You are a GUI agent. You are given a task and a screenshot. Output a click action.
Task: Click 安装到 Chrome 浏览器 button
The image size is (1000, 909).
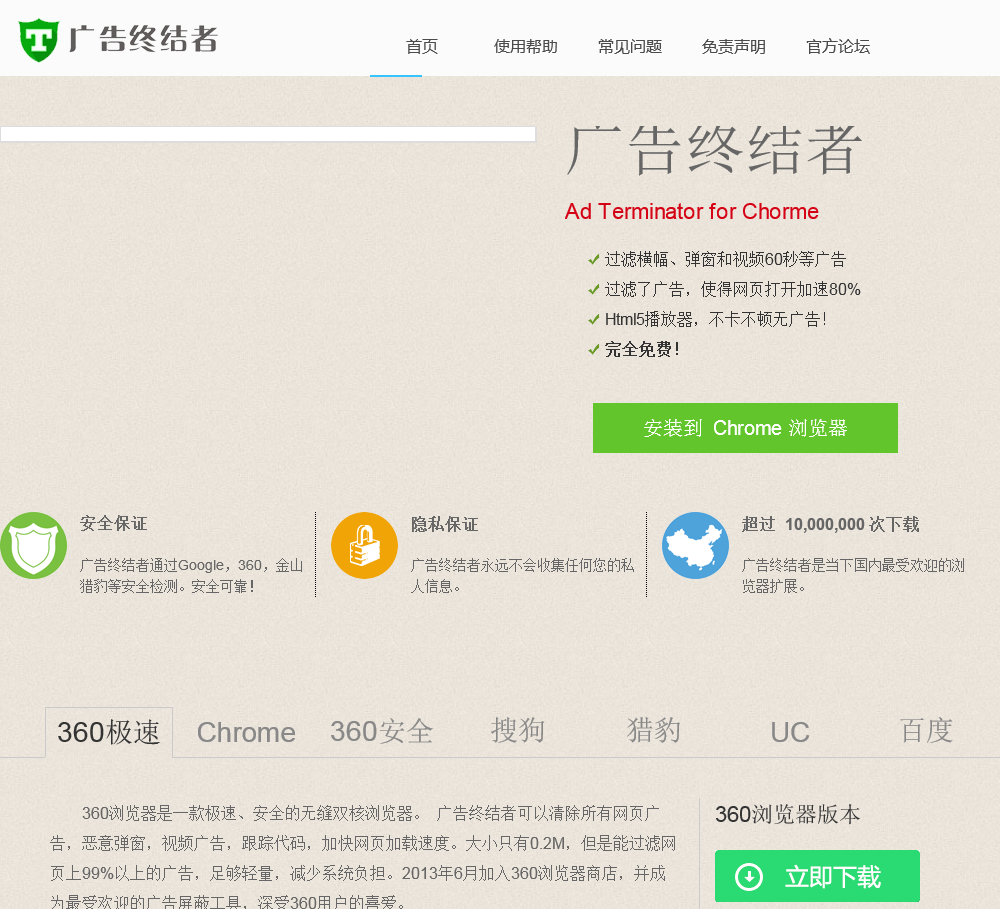[x=745, y=428]
